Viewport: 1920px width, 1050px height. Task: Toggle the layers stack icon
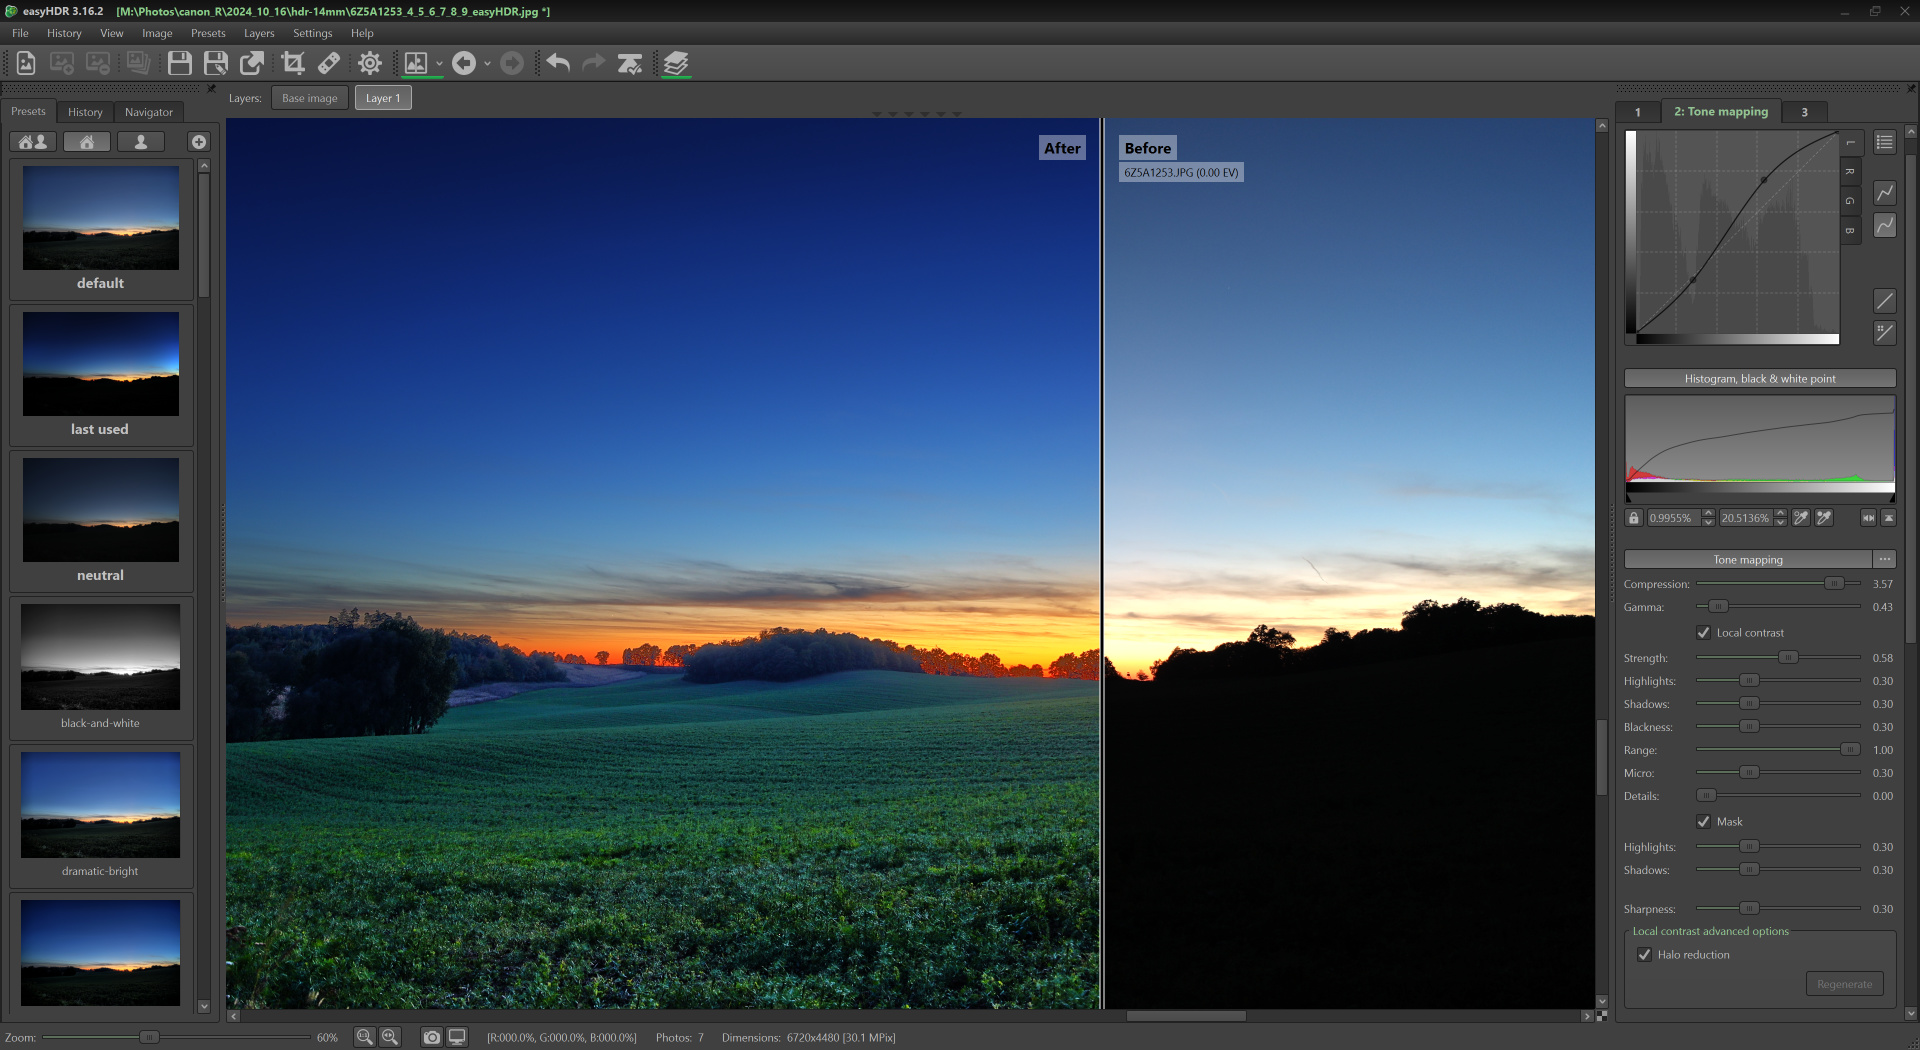pos(677,63)
